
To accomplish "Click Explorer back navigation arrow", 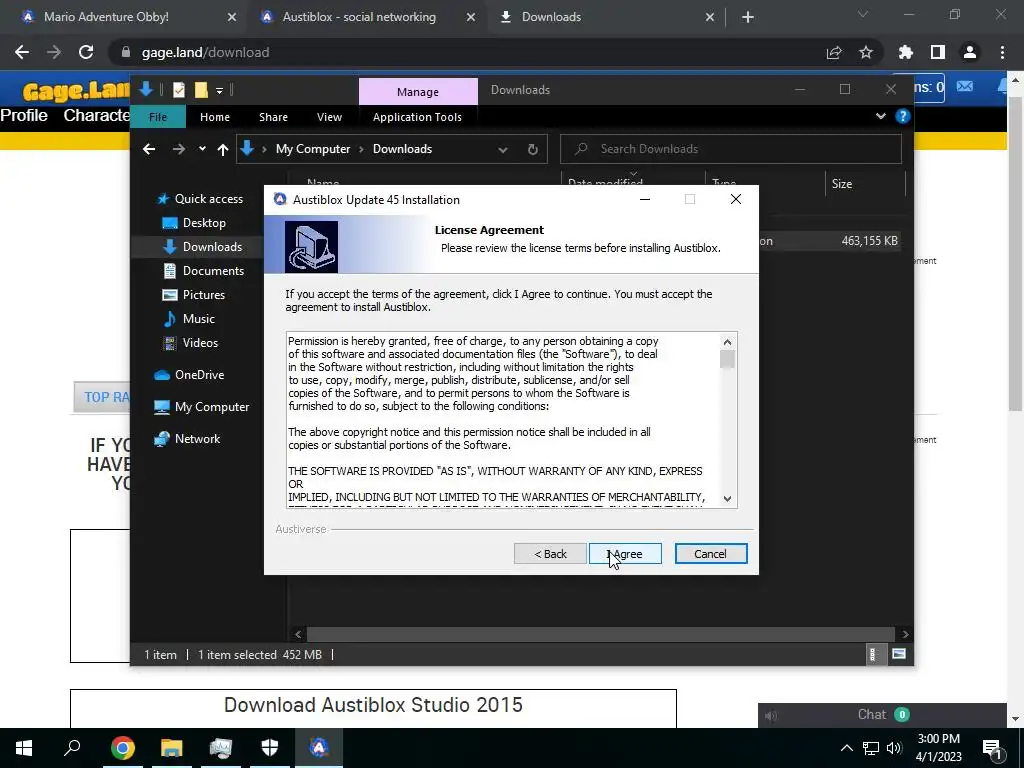I will pos(149,150).
